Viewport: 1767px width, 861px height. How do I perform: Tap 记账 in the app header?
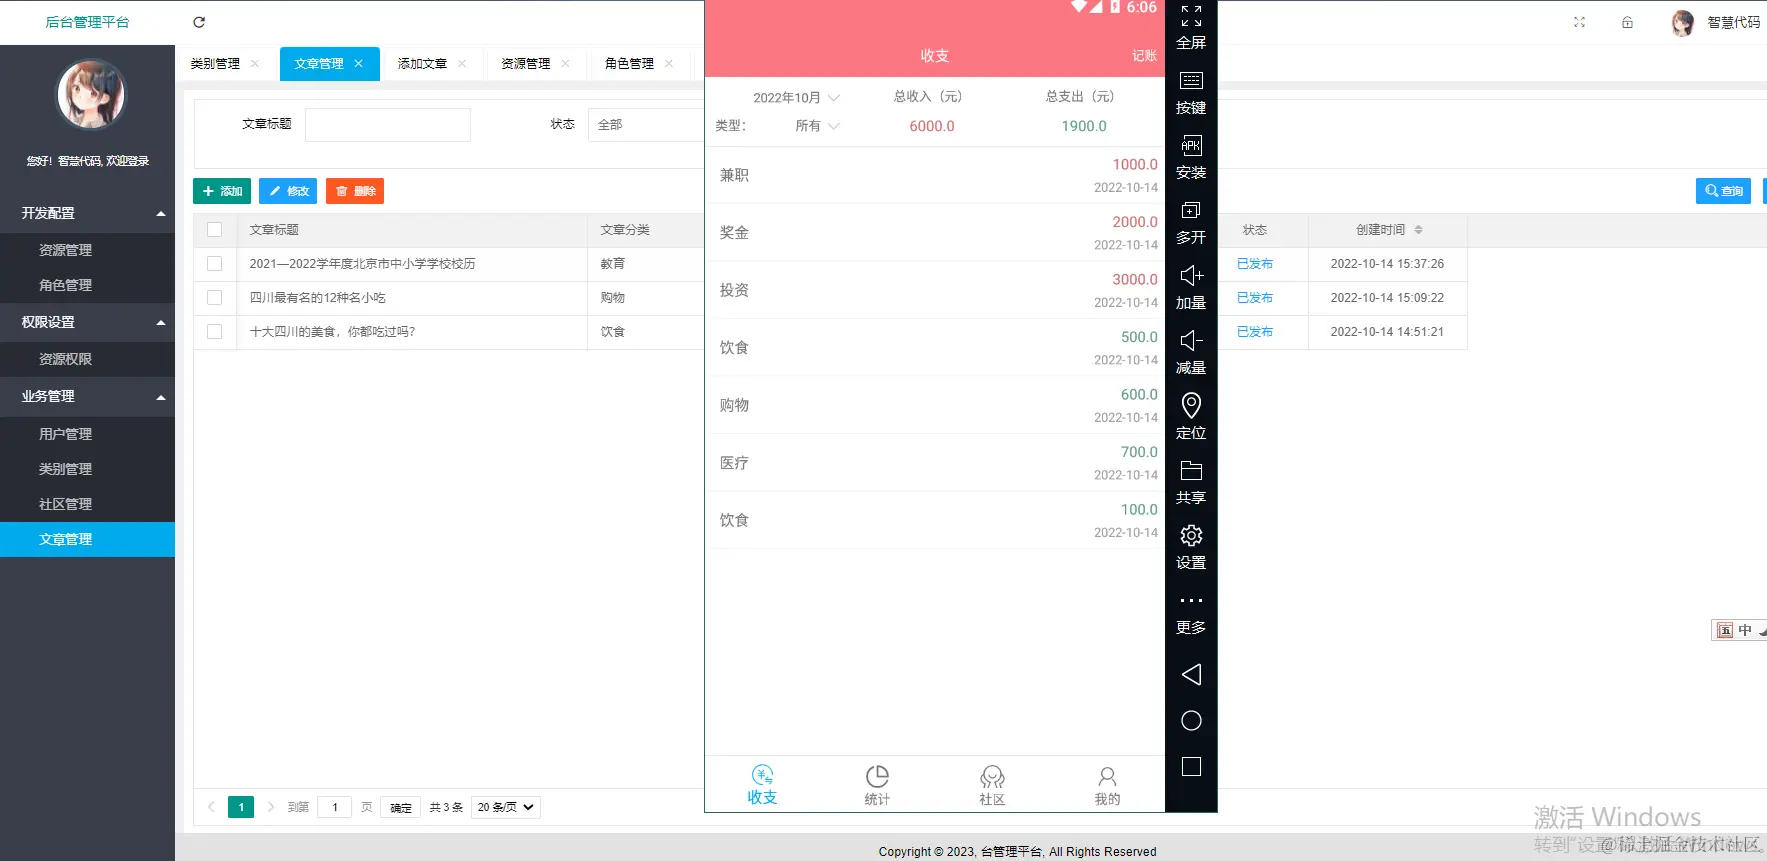[1144, 56]
